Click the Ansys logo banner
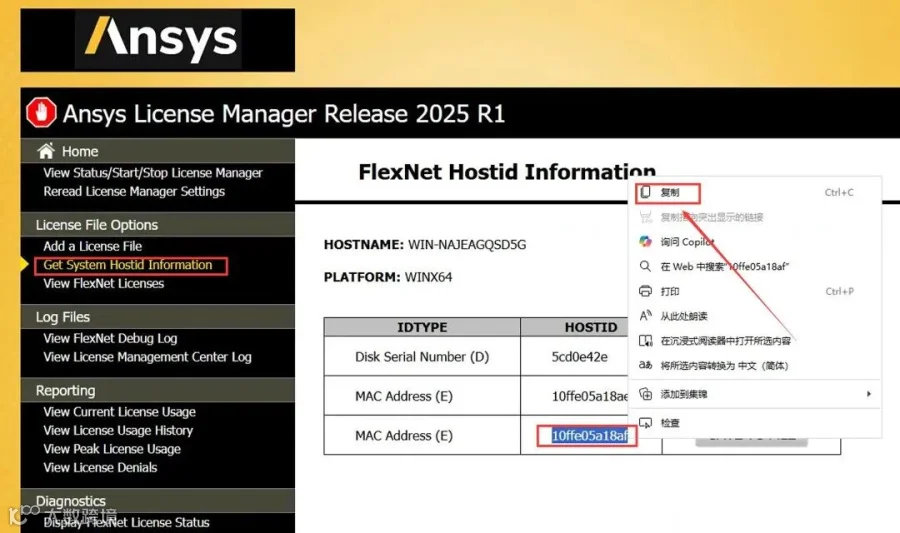The height and width of the screenshot is (533, 900). pyautogui.click(x=158, y=40)
